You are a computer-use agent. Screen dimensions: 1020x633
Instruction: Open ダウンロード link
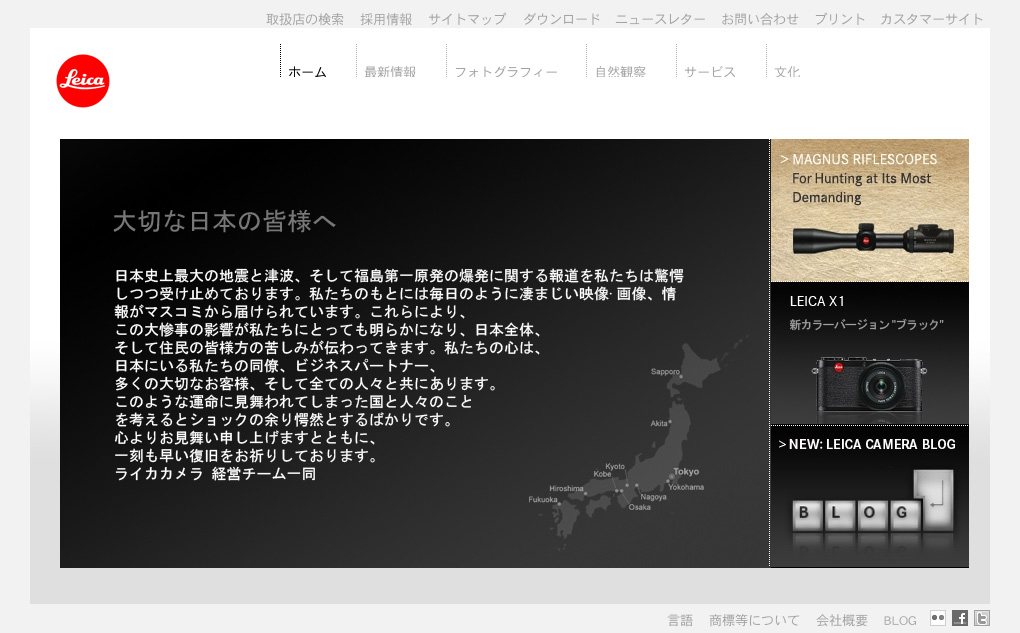[x=561, y=20]
